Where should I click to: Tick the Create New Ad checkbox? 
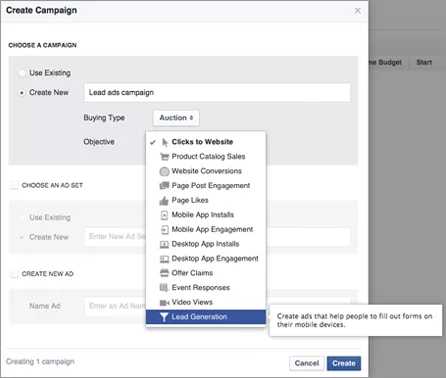pyautogui.click(x=14, y=274)
